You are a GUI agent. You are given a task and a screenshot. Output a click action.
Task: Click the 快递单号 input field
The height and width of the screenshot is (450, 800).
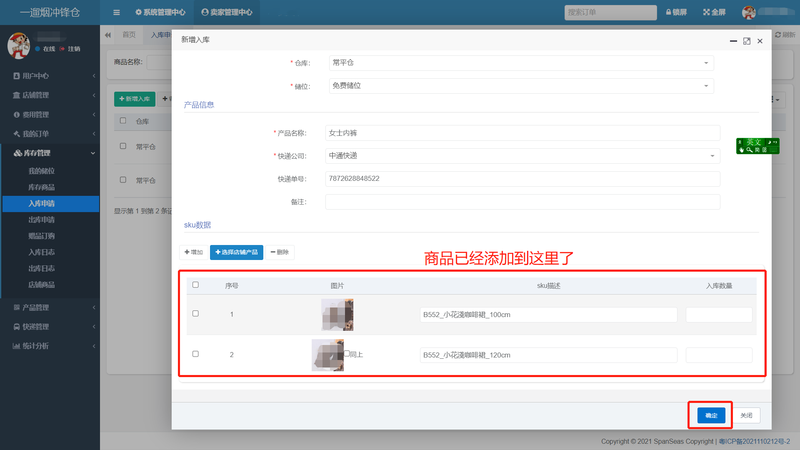(x=522, y=179)
